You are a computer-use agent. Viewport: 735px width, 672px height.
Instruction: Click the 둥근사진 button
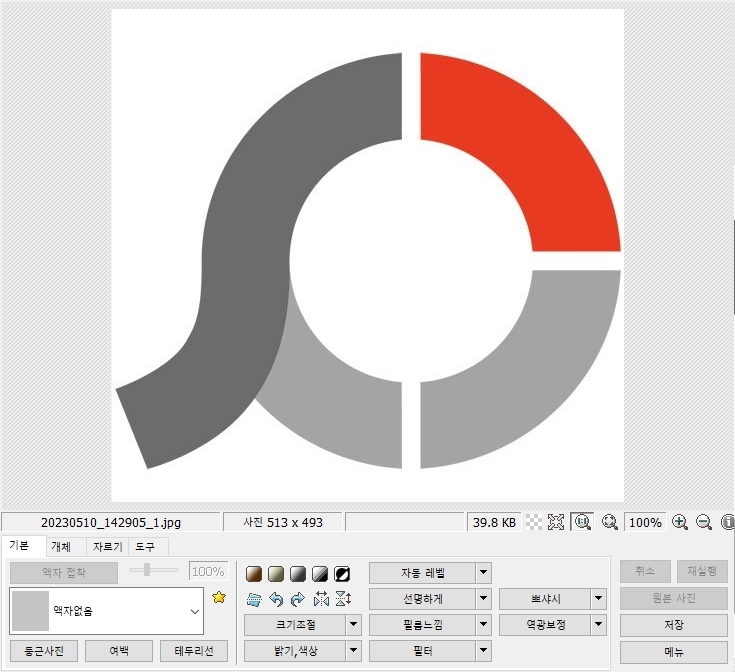[x=44, y=651]
